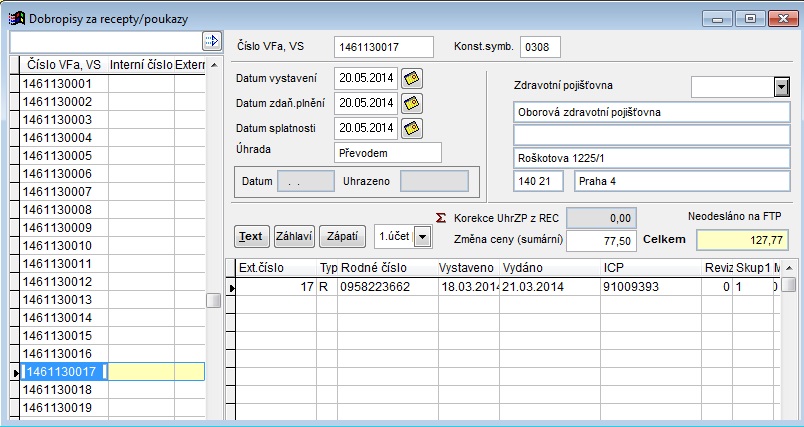
Task: Select invoice row 1461130005
Action: coord(112,156)
